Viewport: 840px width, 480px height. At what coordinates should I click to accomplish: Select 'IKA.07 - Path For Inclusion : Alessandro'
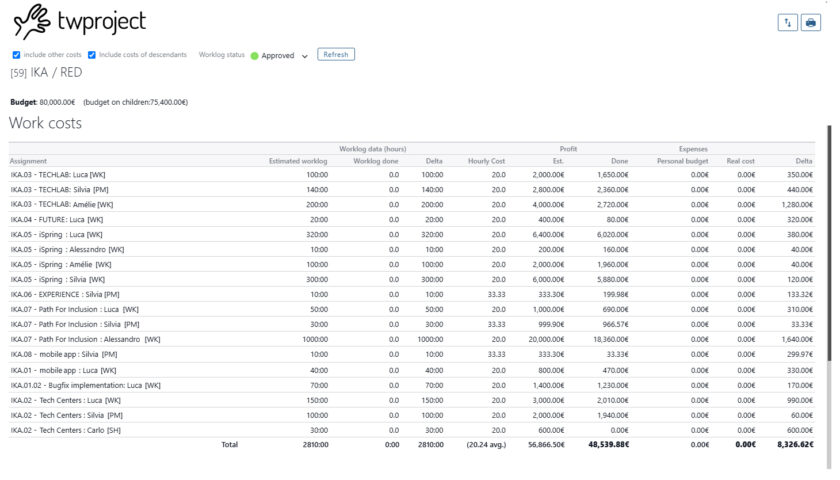click(411, 340)
